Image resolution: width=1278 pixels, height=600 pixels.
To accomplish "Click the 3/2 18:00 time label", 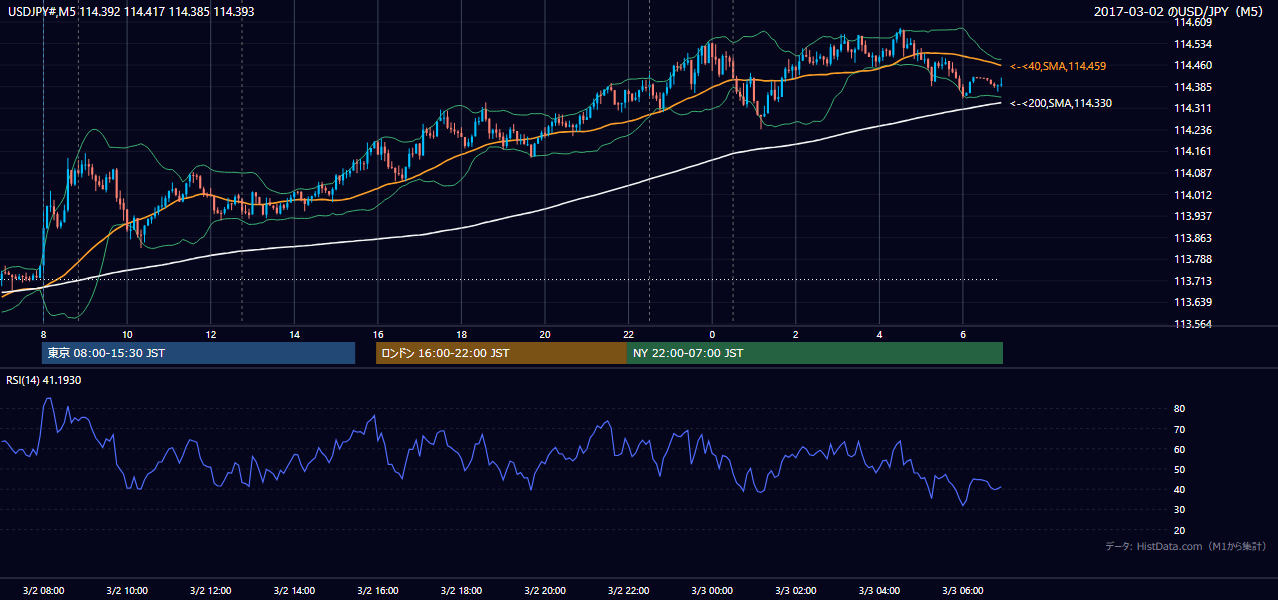I will pos(461,591).
